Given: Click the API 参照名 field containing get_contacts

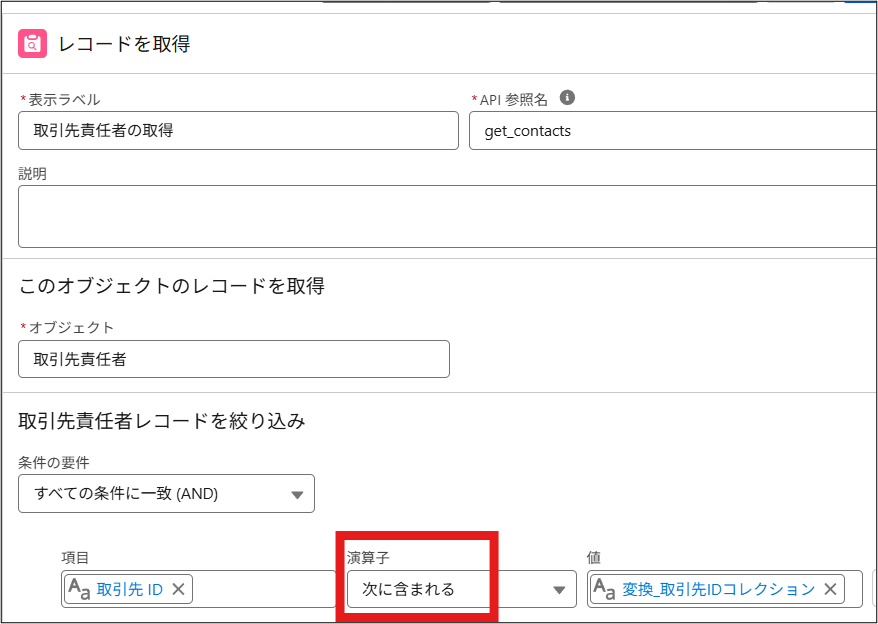Looking at the screenshot, I should tap(672, 131).
